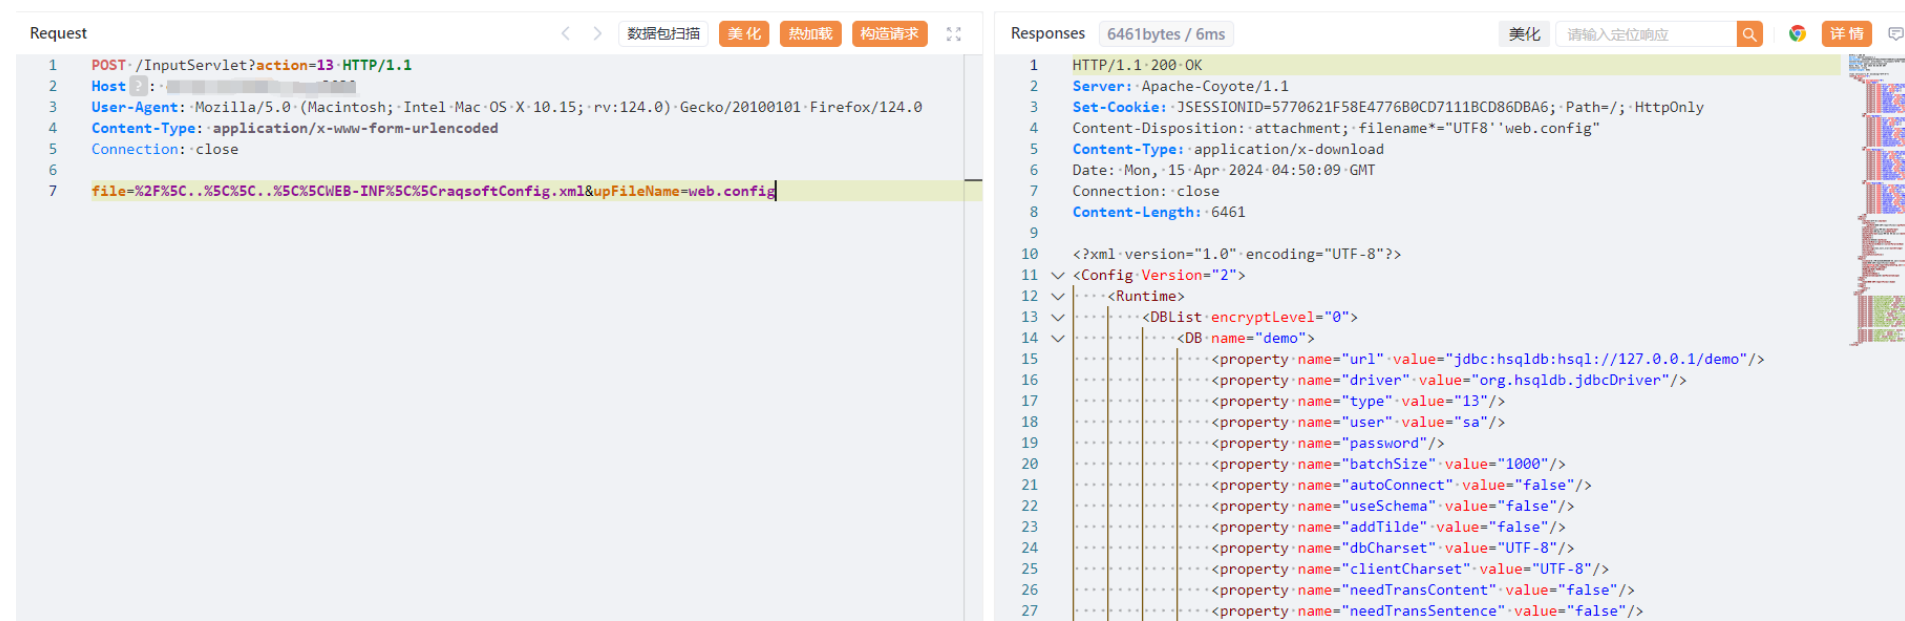Click the dbCharset UTF-8 property line
Viewport: 1905px width, 621px height.
pos(1393,548)
